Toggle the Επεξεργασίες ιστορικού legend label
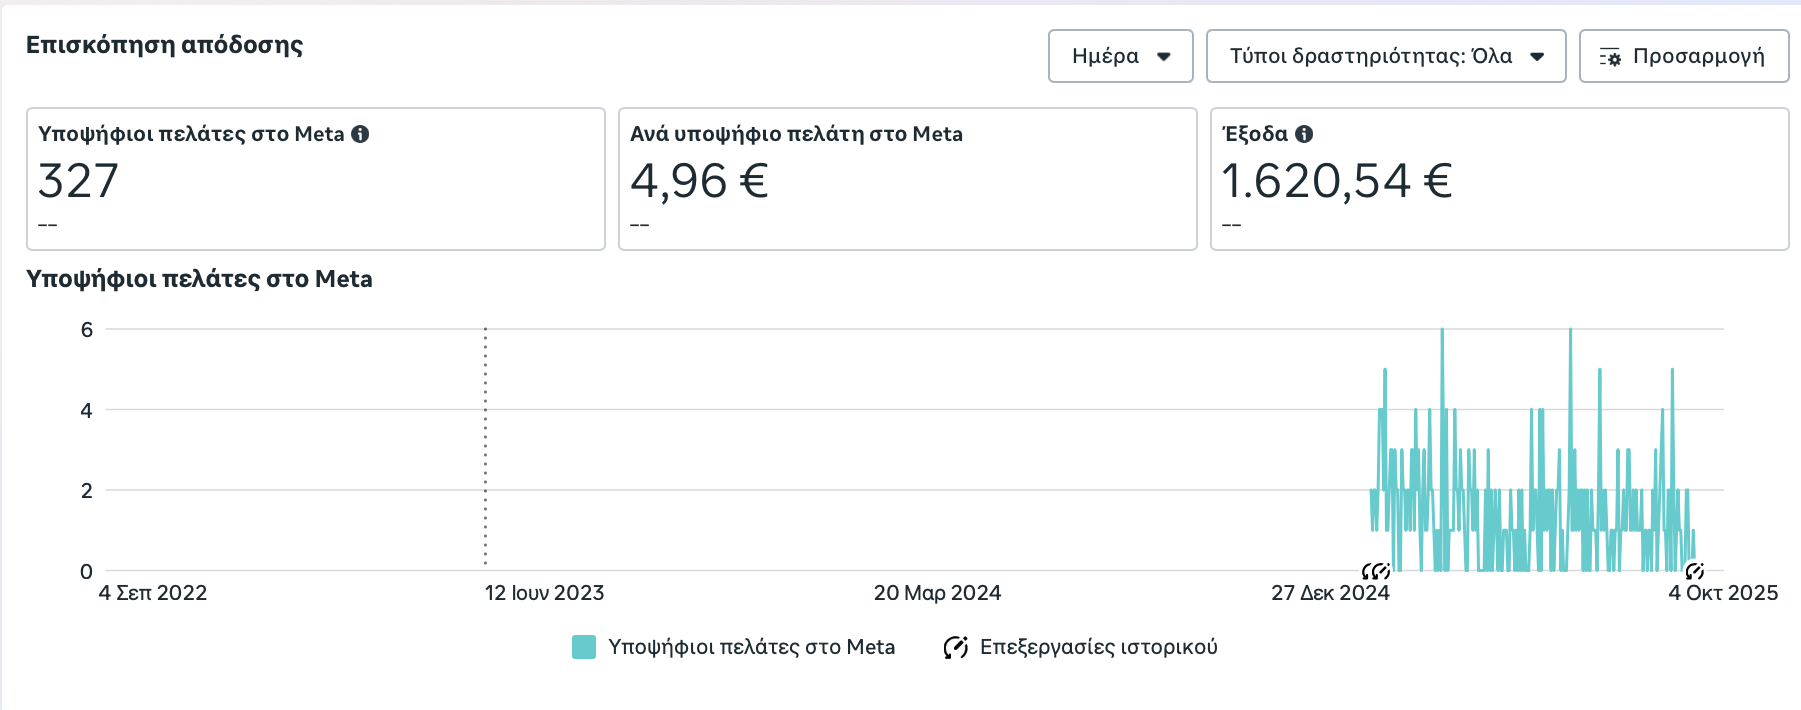Viewport: 1801px width, 710px height. (x=1098, y=647)
